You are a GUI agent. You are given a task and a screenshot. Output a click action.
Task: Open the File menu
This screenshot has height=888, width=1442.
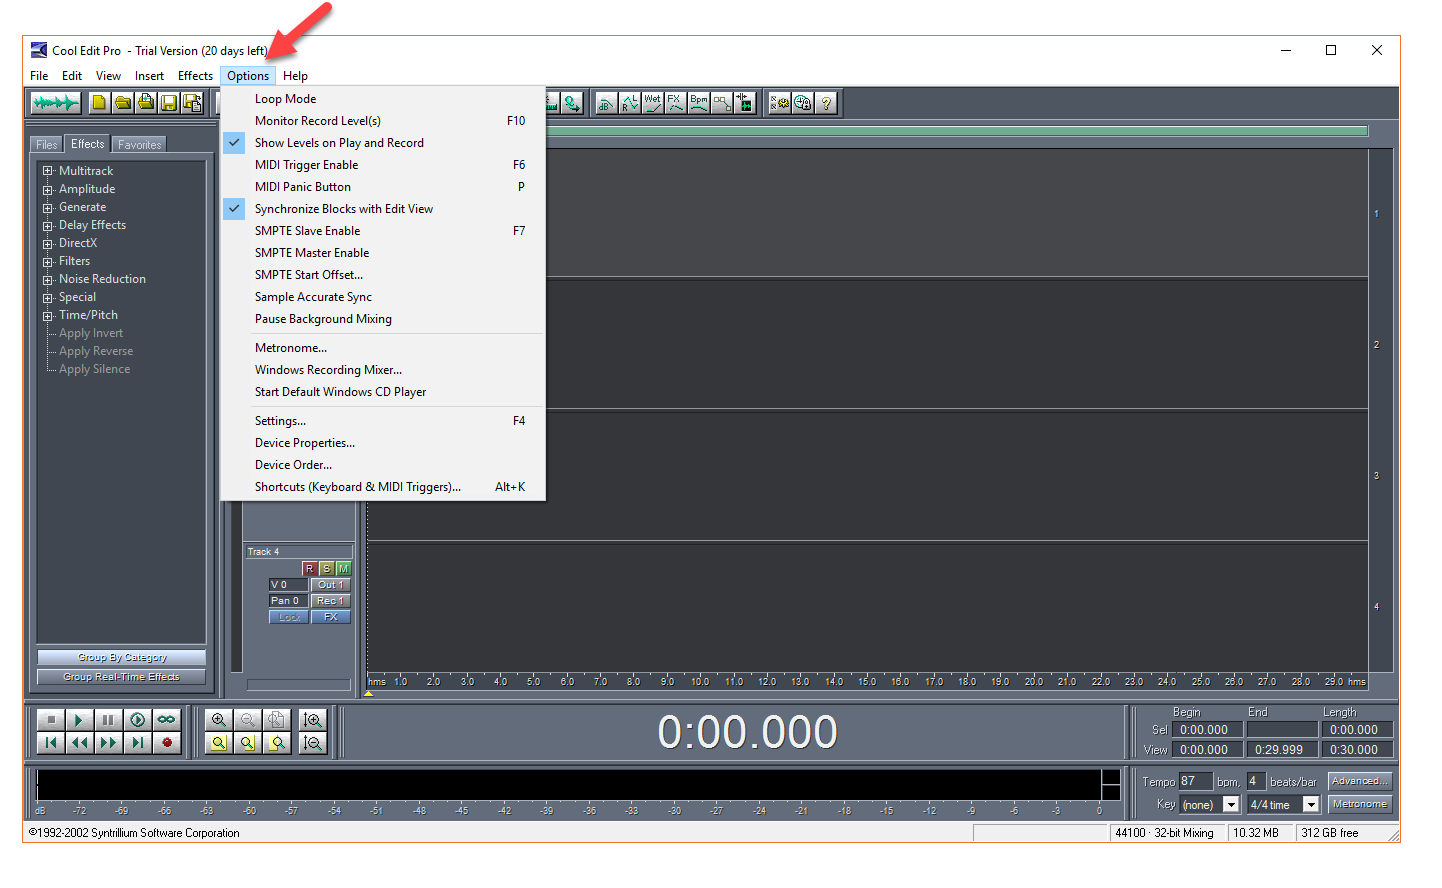39,76
